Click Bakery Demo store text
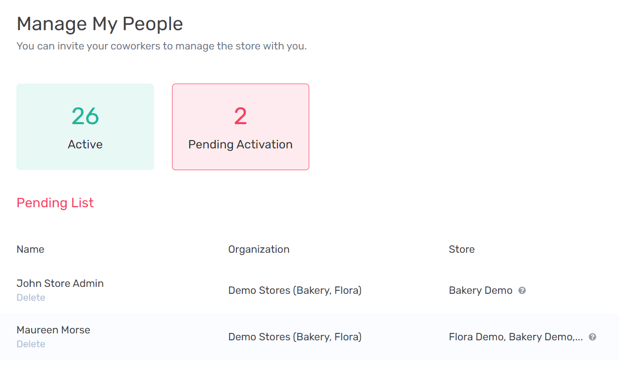Viewport: 619px width, 368px height. coord(480,291)
